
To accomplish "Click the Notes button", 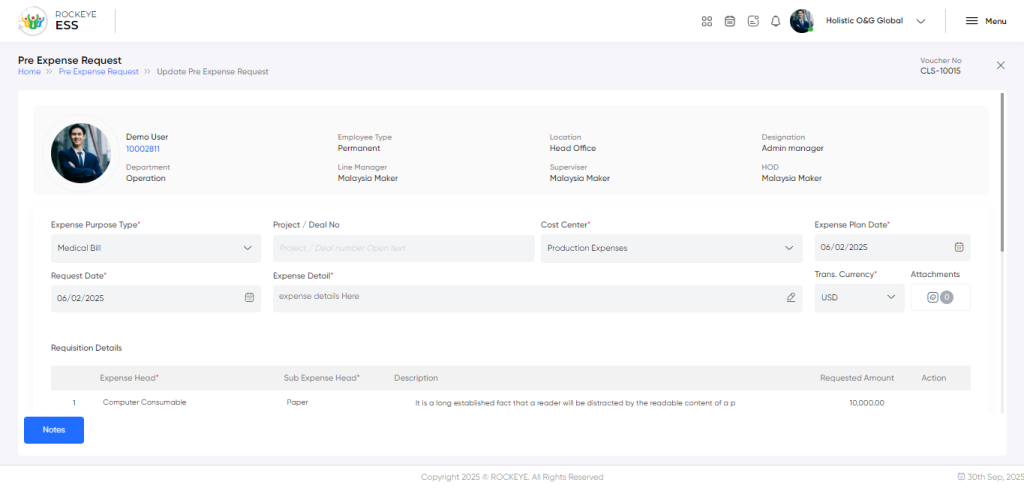I will 54,430.
